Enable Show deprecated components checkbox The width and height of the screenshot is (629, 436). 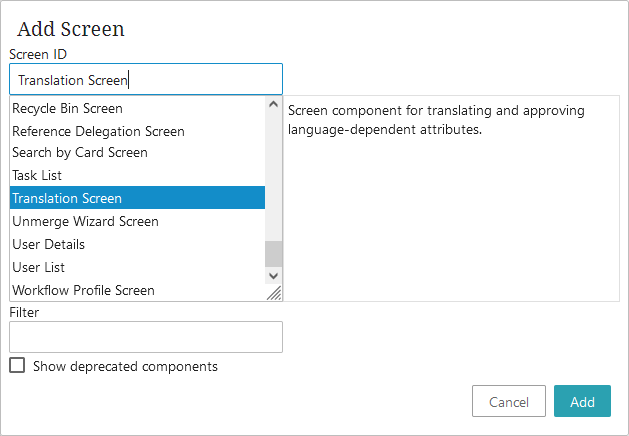17,365
